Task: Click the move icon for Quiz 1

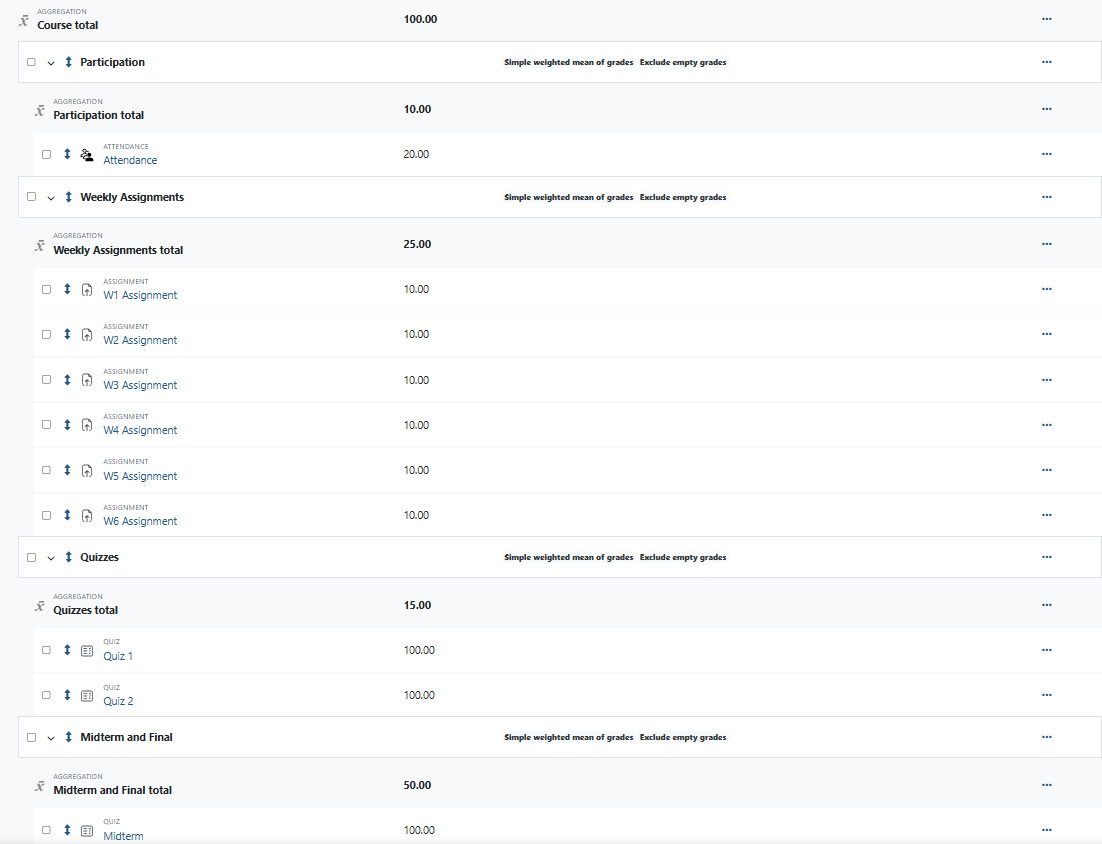Action: click(x=67, y=650)
